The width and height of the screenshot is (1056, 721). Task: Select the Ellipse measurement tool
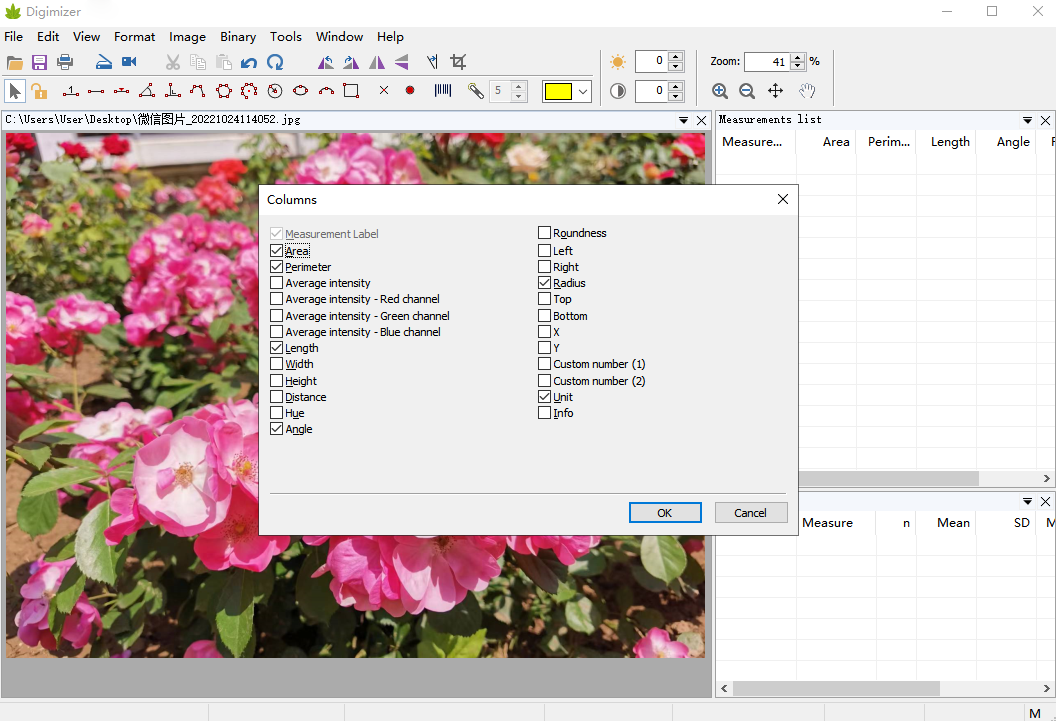300,91
